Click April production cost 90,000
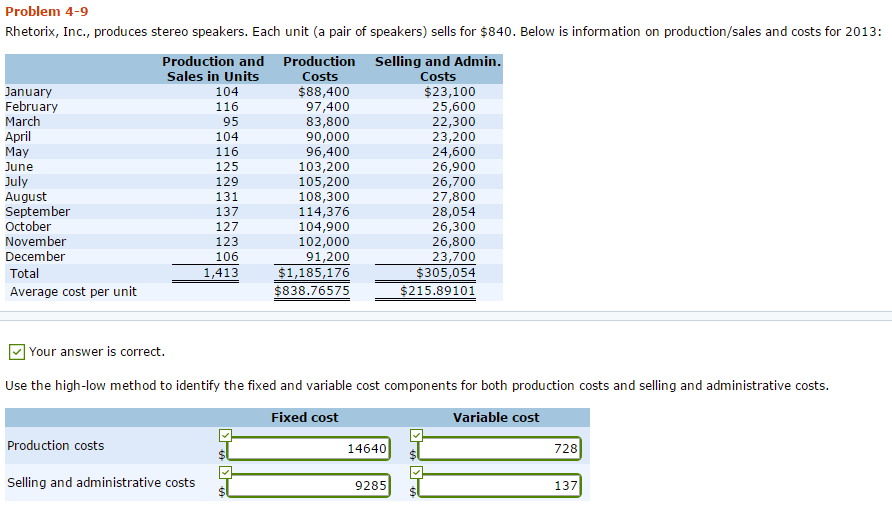The width and height of the screenshot is (892, 505). click(x=328, y=136)
